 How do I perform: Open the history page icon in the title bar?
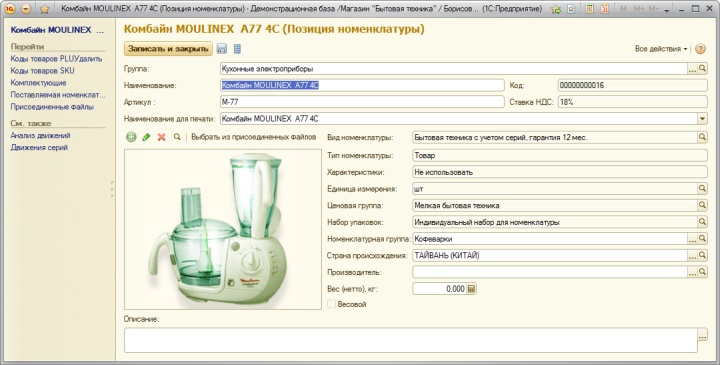pos(571,9)
